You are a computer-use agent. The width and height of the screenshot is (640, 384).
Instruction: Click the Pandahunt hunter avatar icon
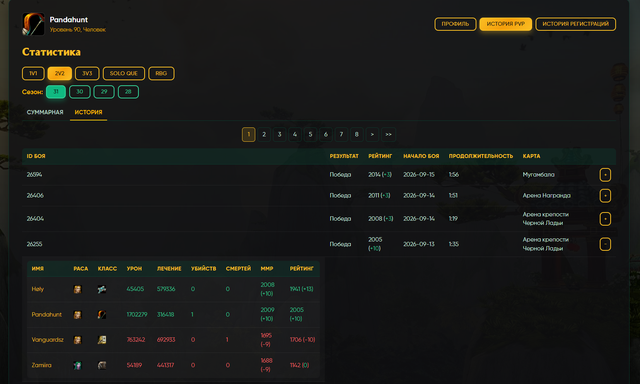pos(33,24)
